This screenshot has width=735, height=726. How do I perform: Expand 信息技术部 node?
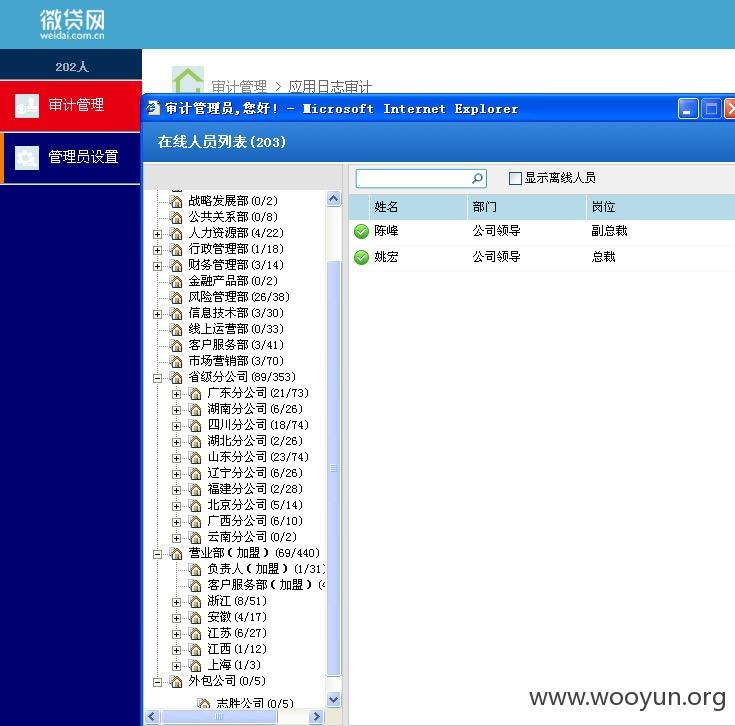158,314
